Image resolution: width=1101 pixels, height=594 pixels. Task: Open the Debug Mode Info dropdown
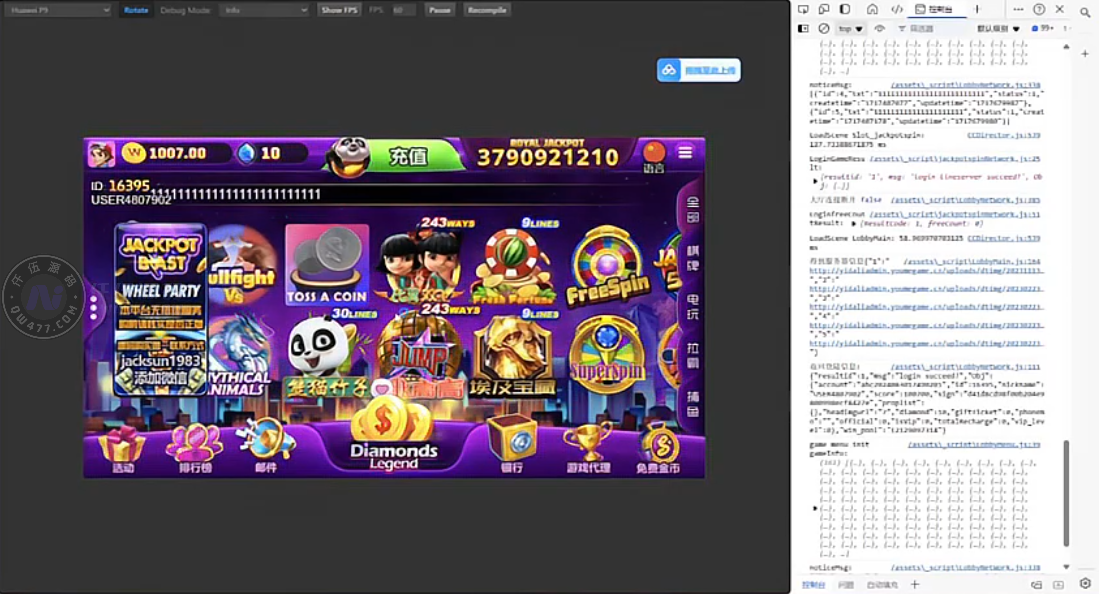pos(263,10)
